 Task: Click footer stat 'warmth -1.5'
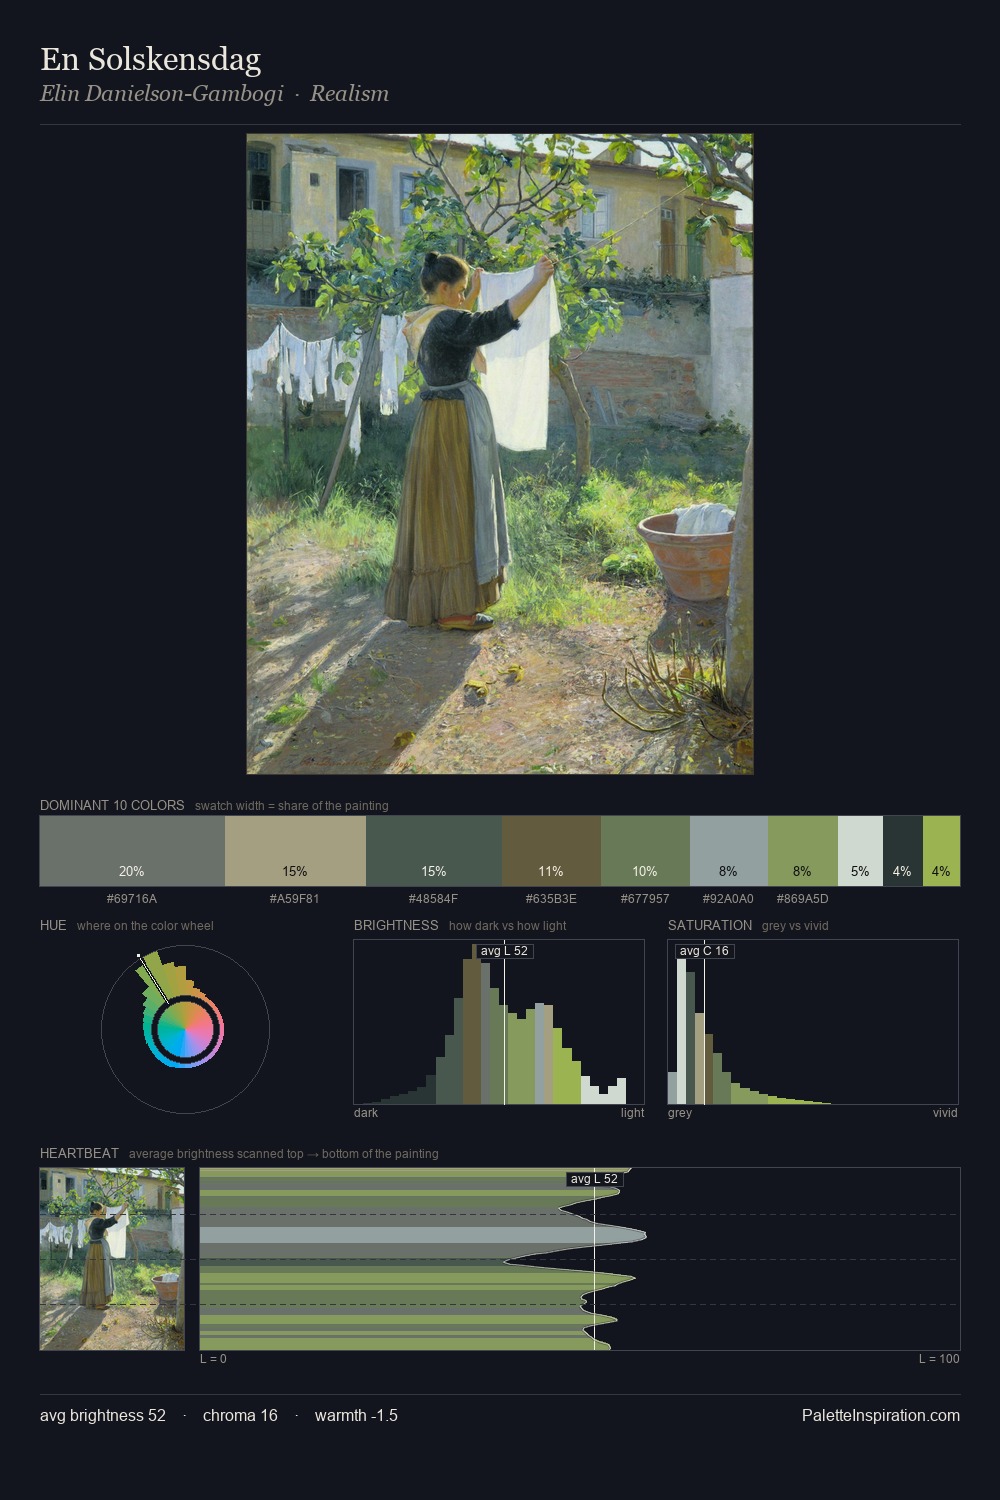point(356,1415)
